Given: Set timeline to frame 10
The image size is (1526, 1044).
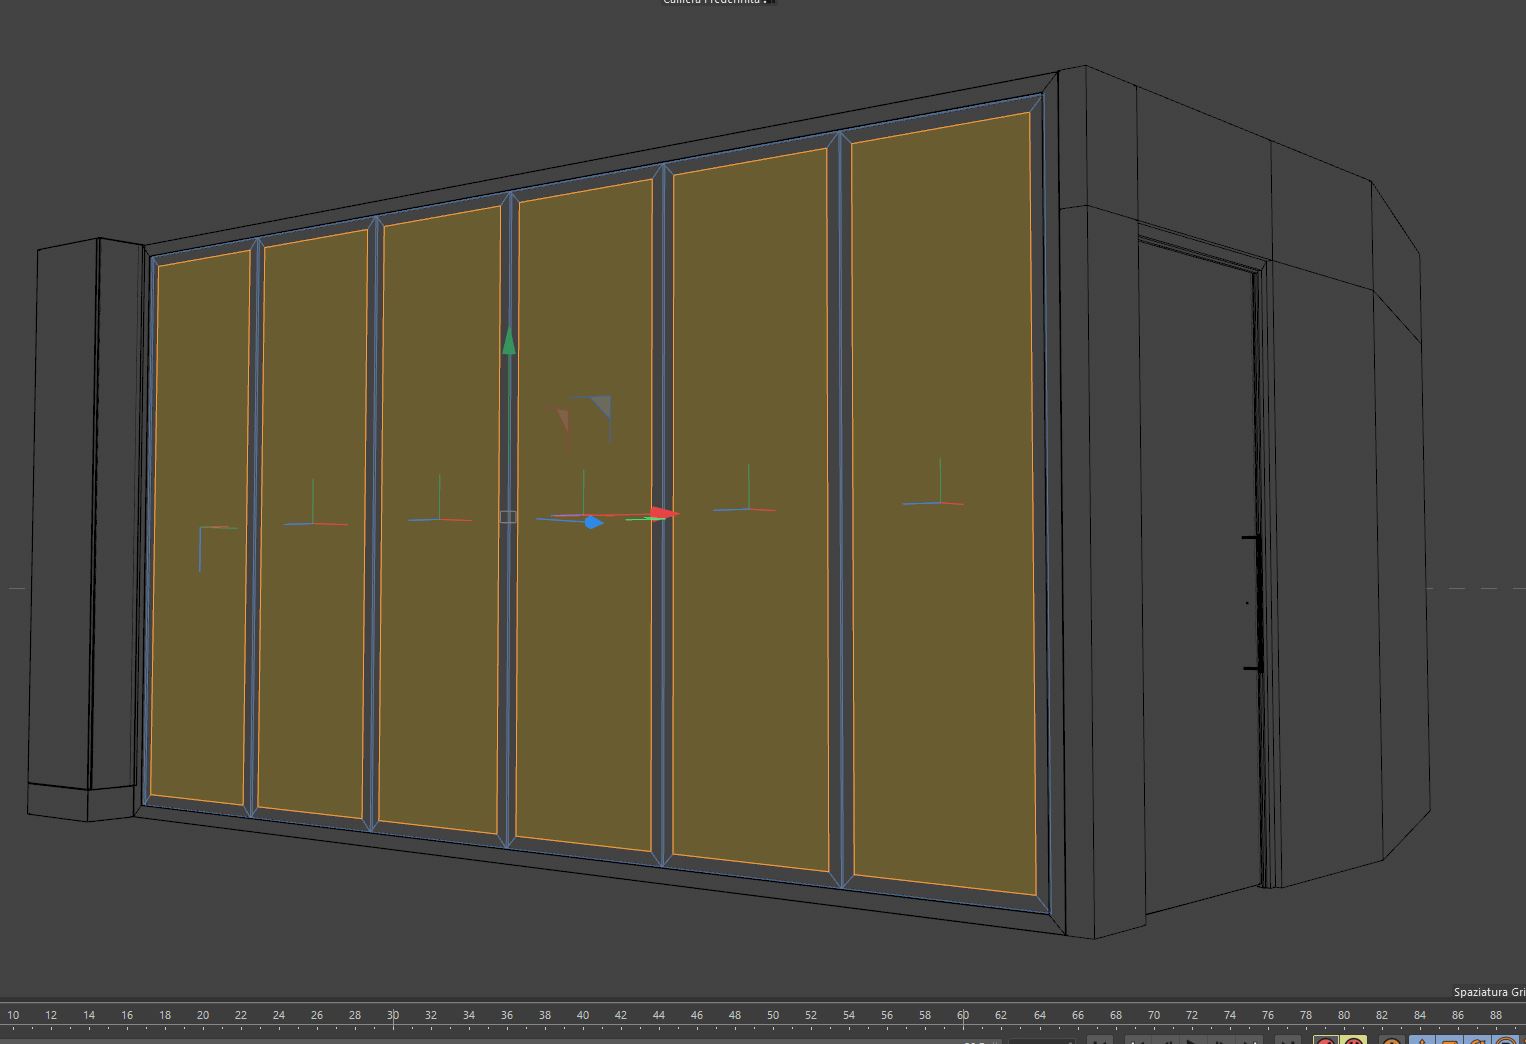Looking at the screenshot, I should pos(13,1015).
